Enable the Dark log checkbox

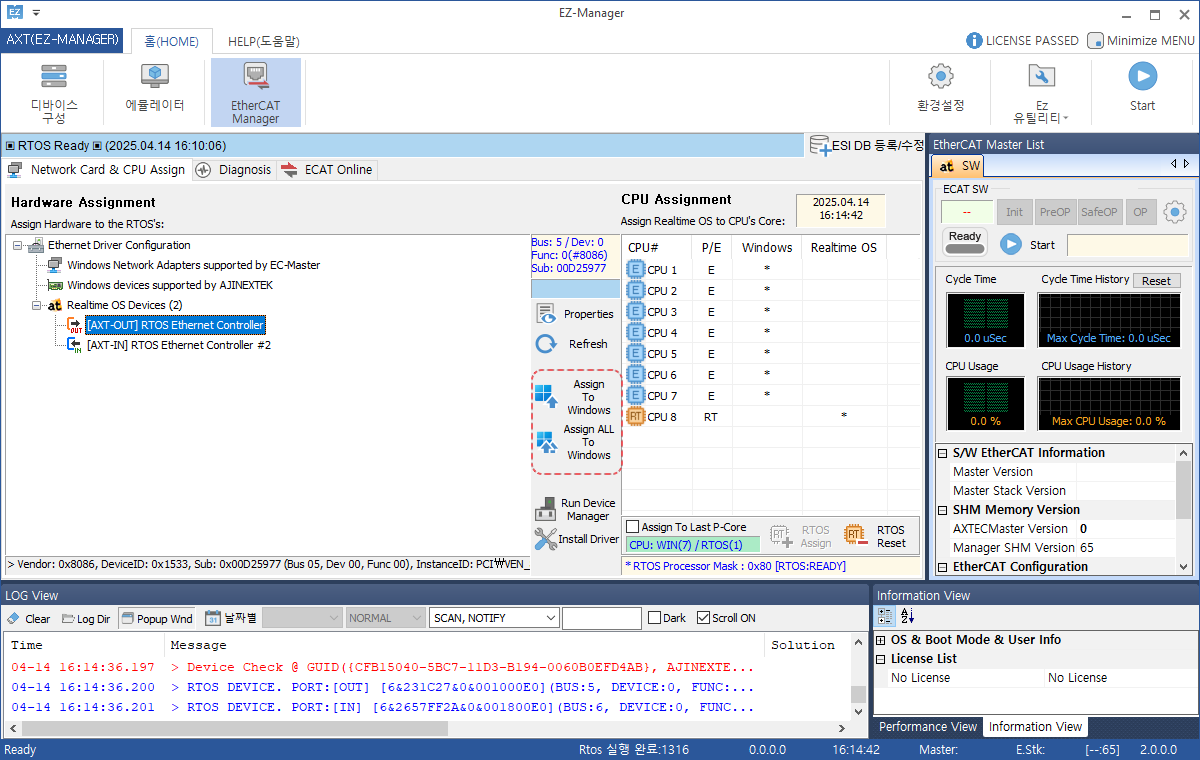tap(655, 618)
